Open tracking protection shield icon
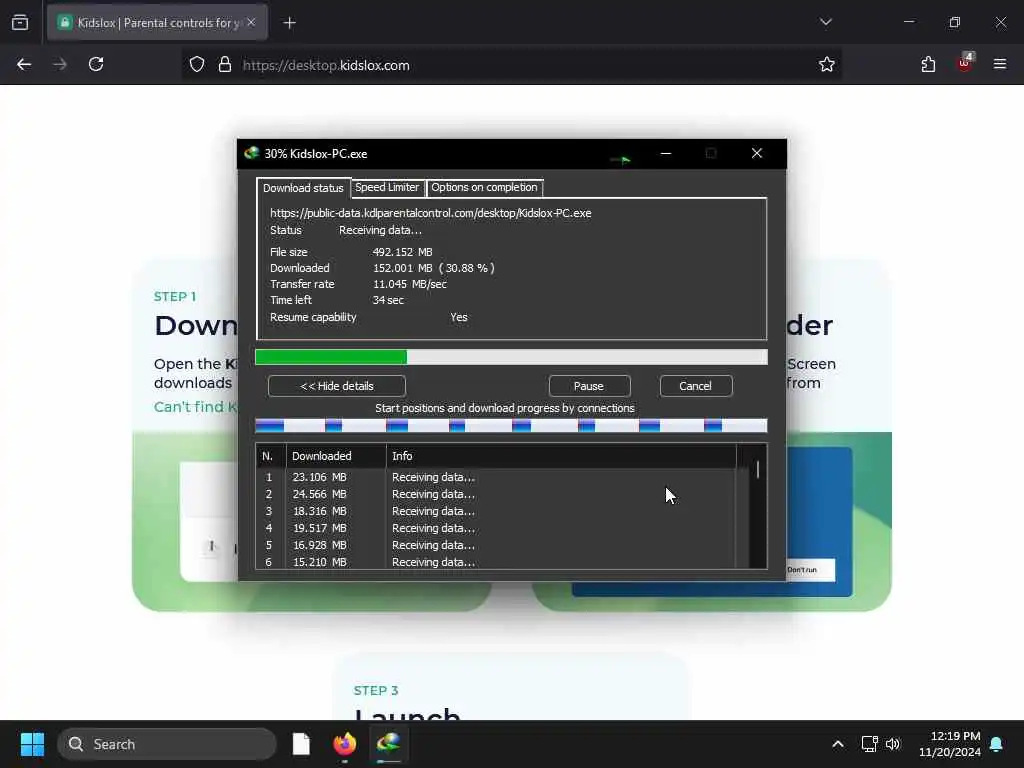The image size is (1024, 768). (197, 65)
